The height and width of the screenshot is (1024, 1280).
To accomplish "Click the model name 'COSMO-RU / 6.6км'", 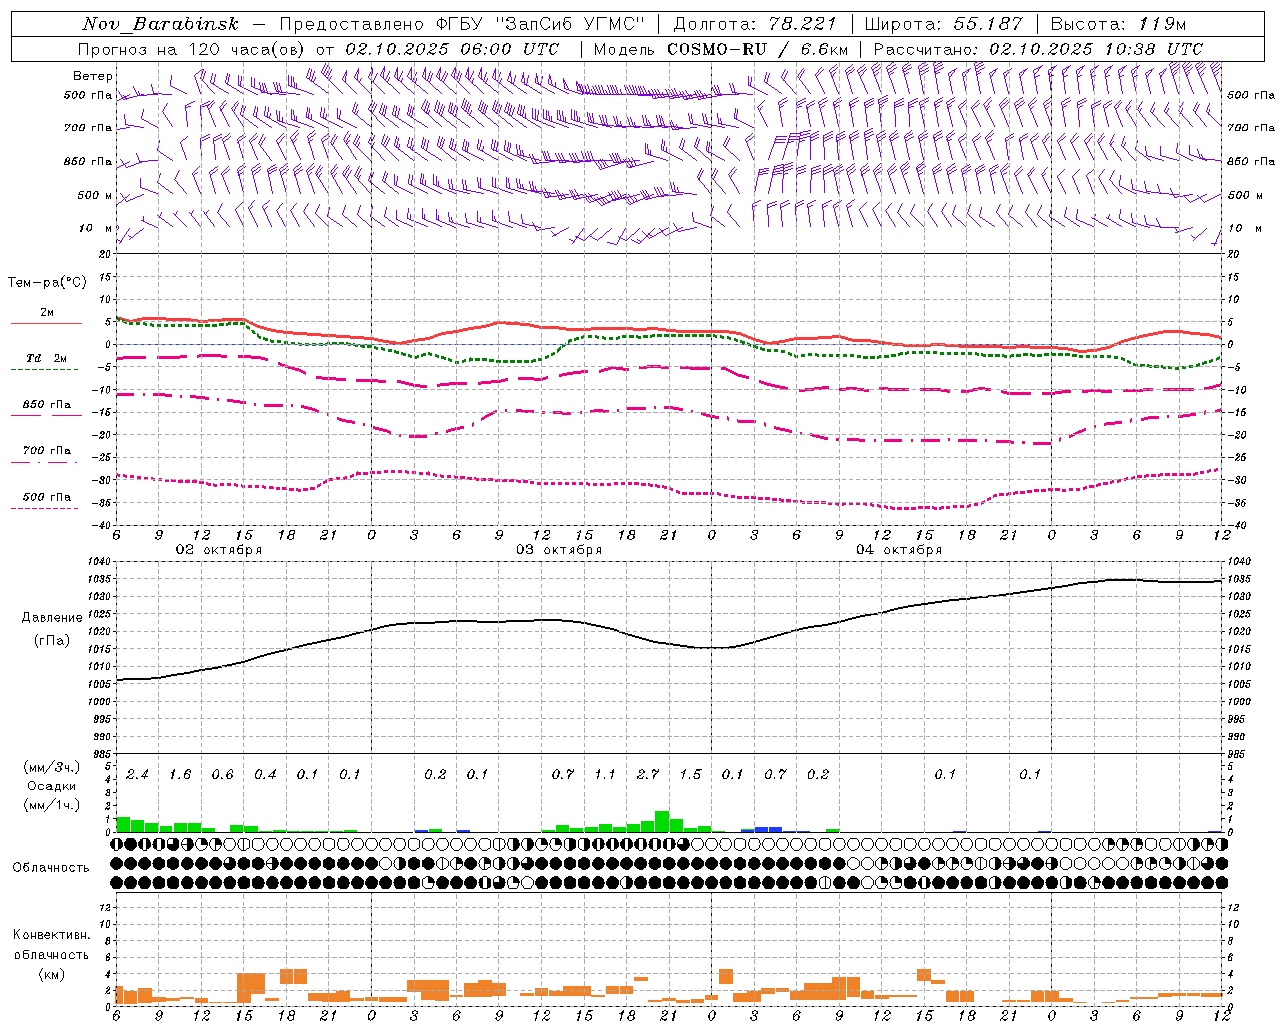I will click(757, 49).
